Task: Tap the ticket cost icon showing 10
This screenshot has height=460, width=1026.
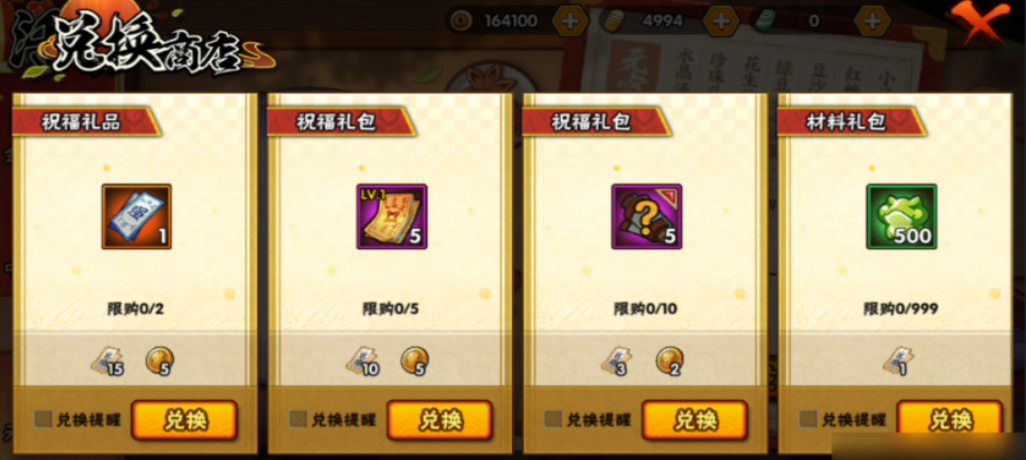Action: pyautogui.click(x=363, y=361)
